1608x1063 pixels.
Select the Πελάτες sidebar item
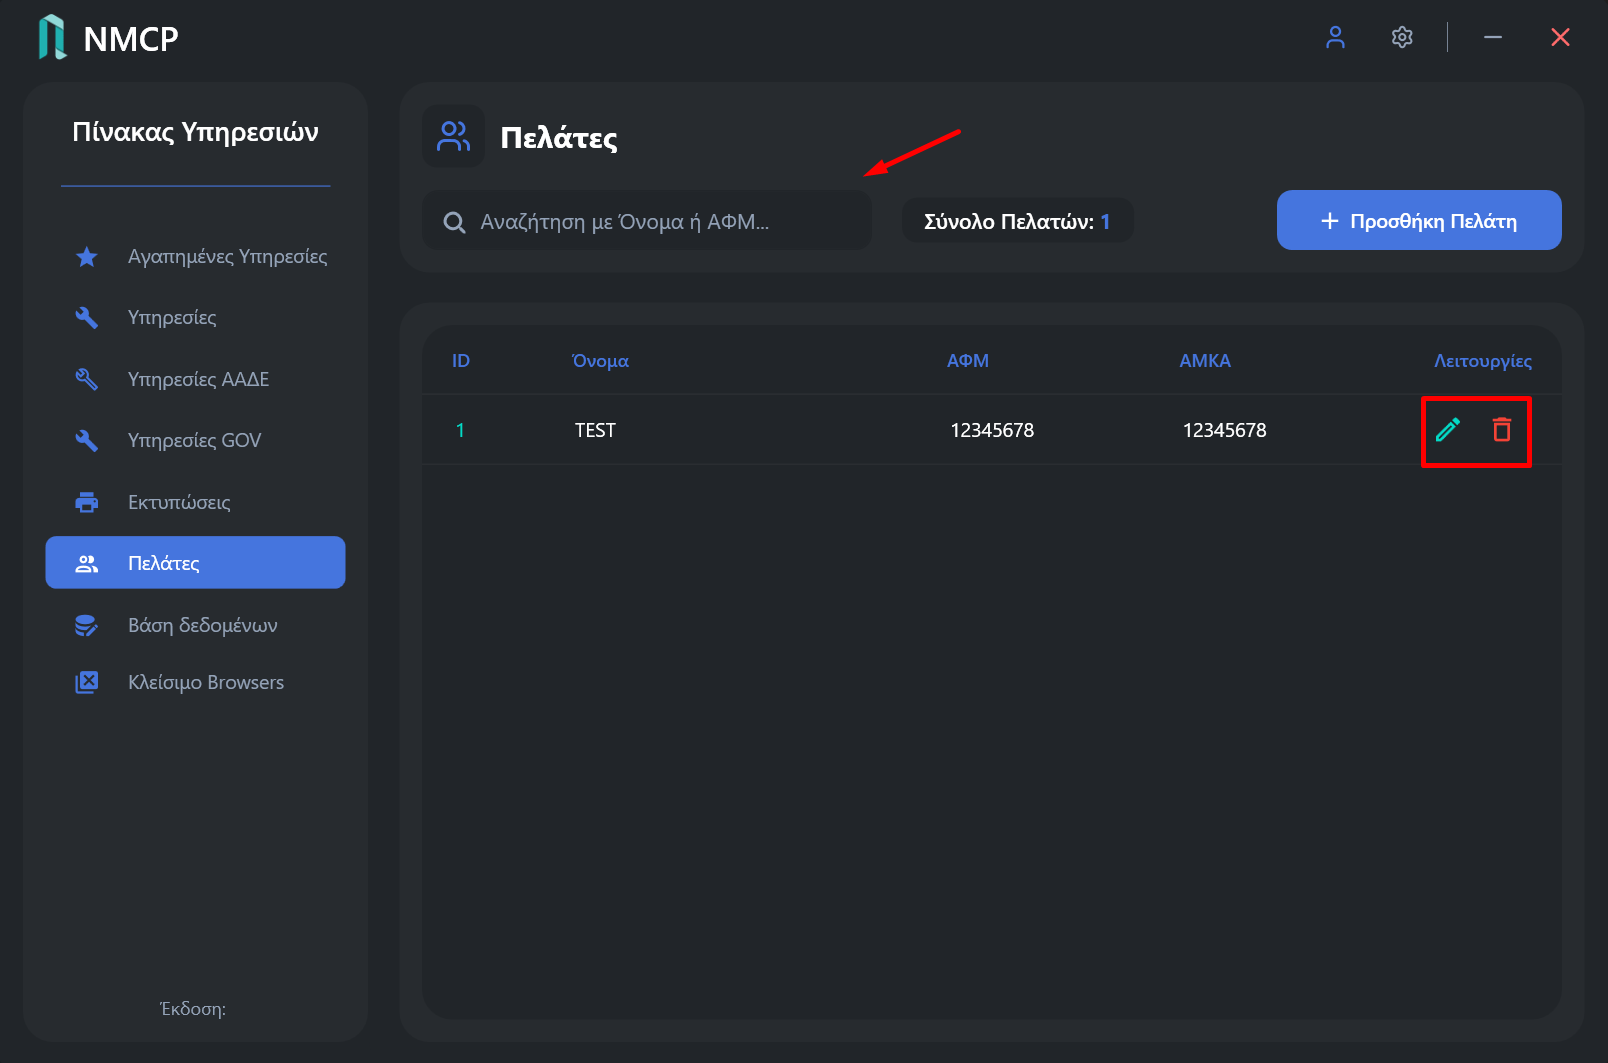[x=195, y=562]
